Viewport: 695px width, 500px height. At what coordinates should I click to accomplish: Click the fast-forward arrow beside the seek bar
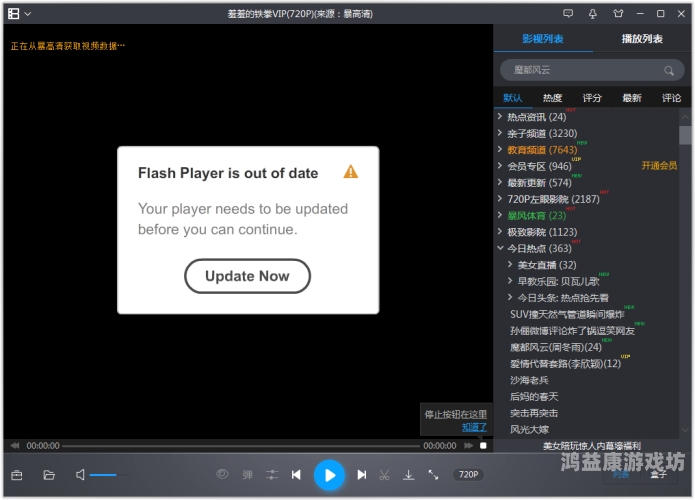(468, 445)
